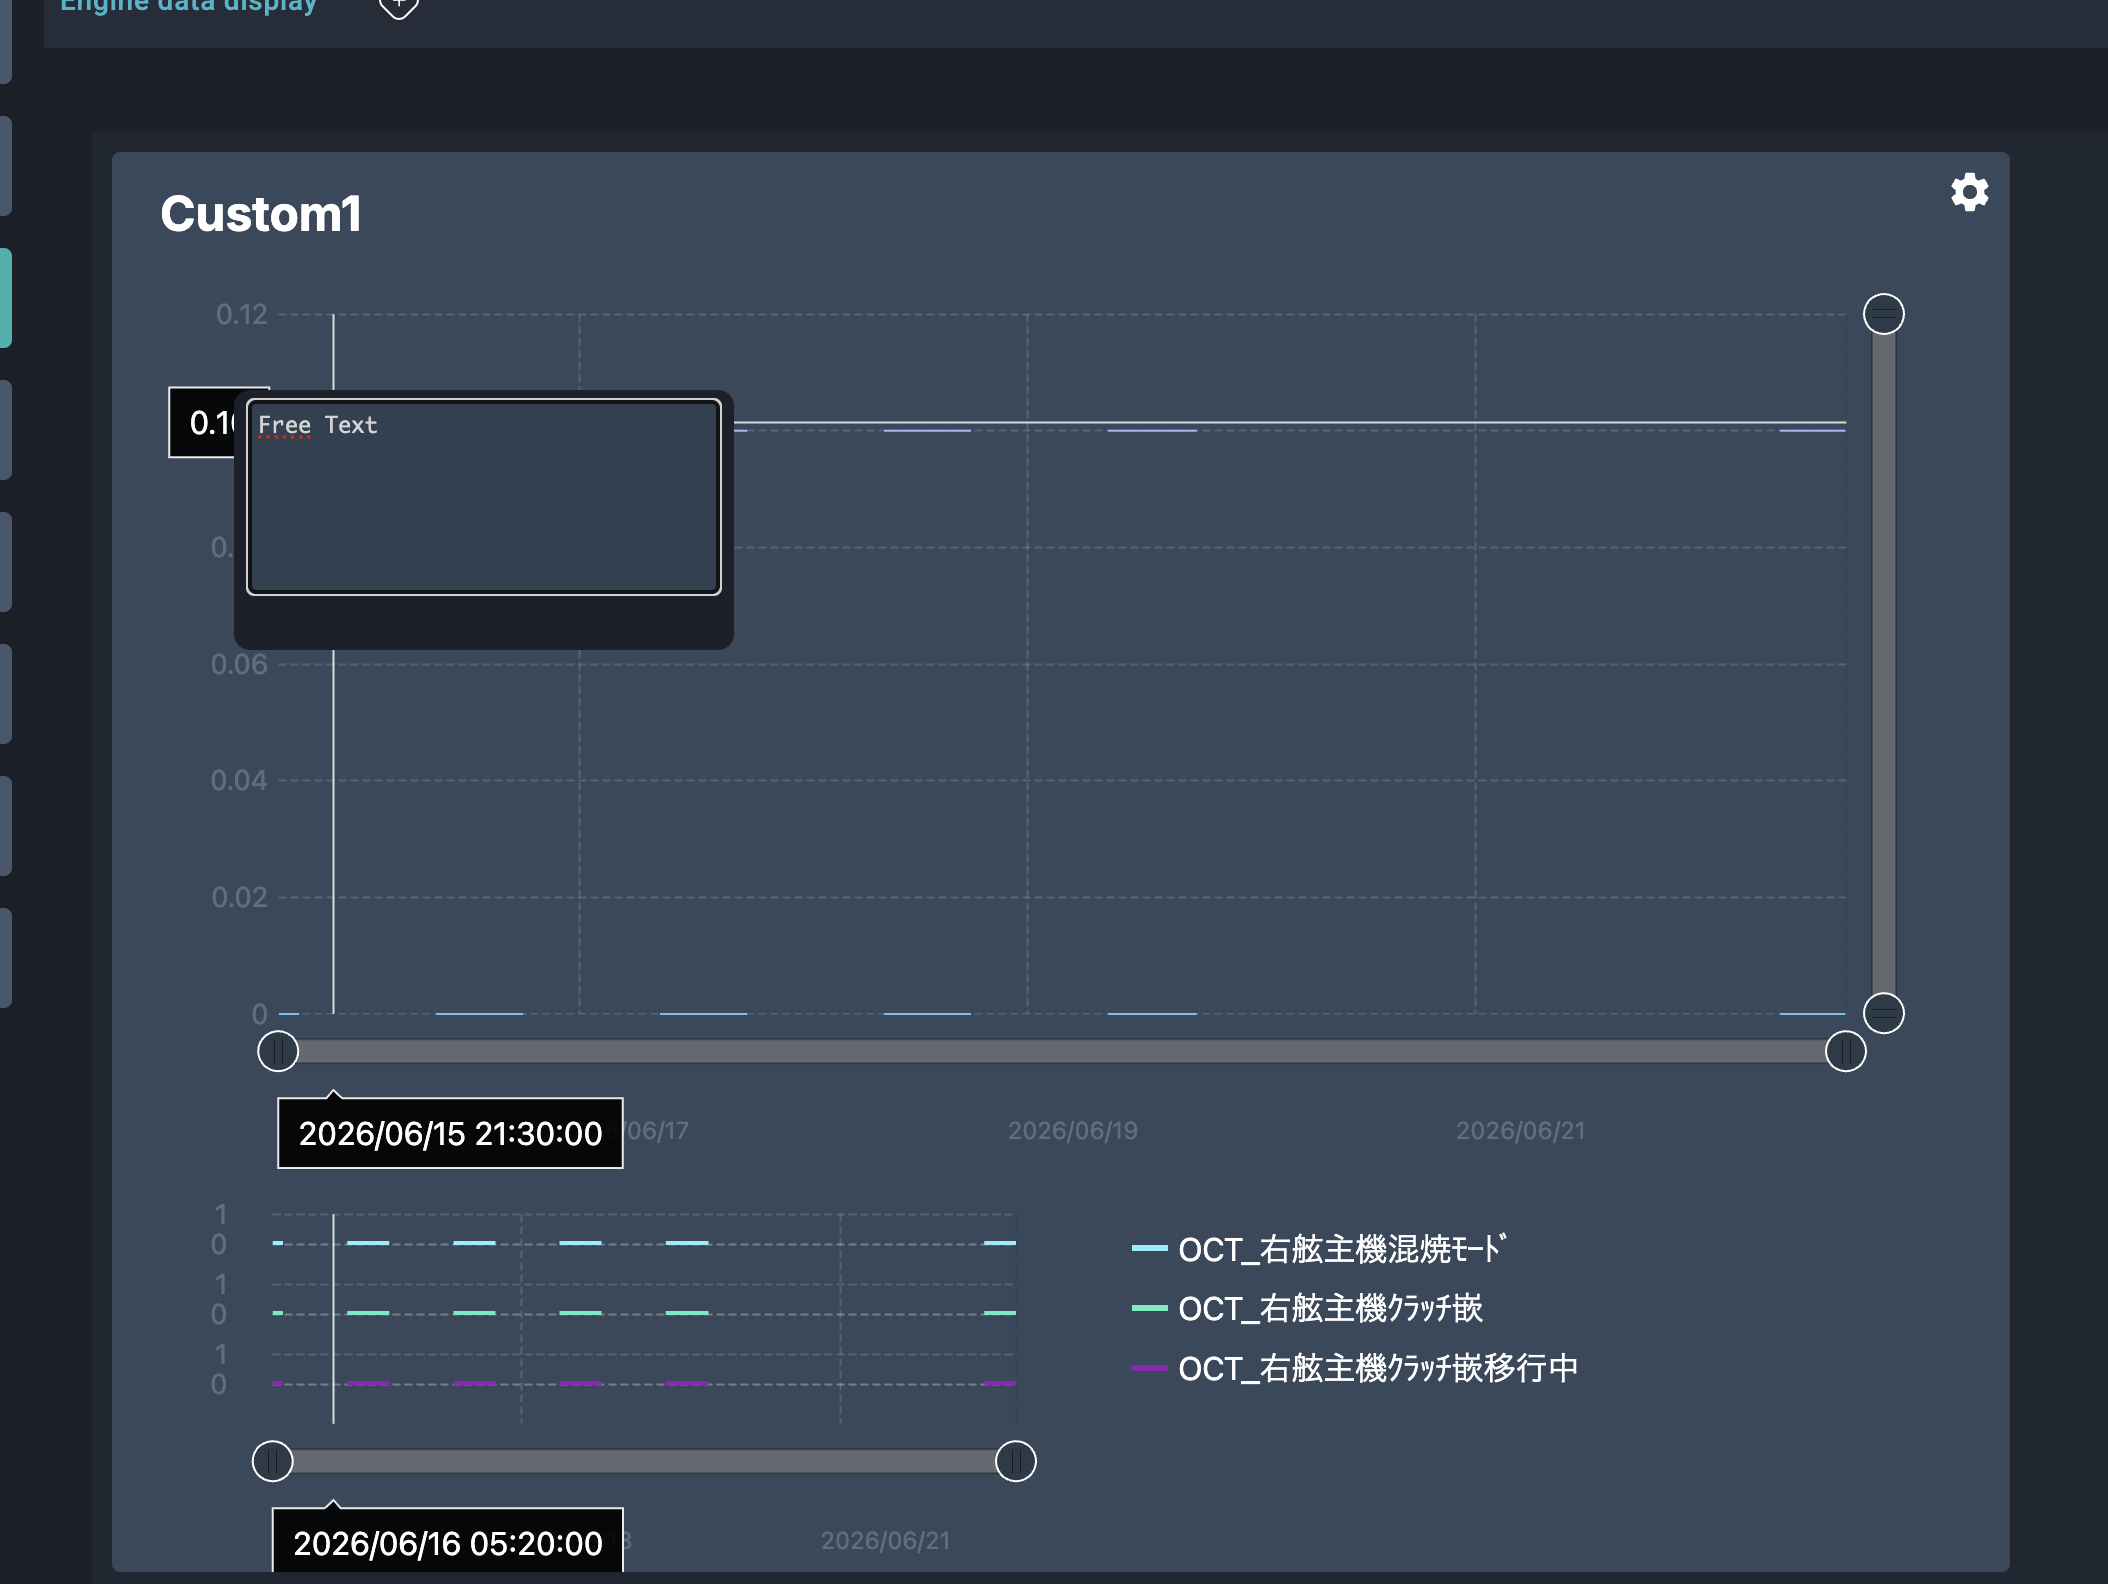Select the lower chart left range handle
2108x1584 pixels.
273,1461
